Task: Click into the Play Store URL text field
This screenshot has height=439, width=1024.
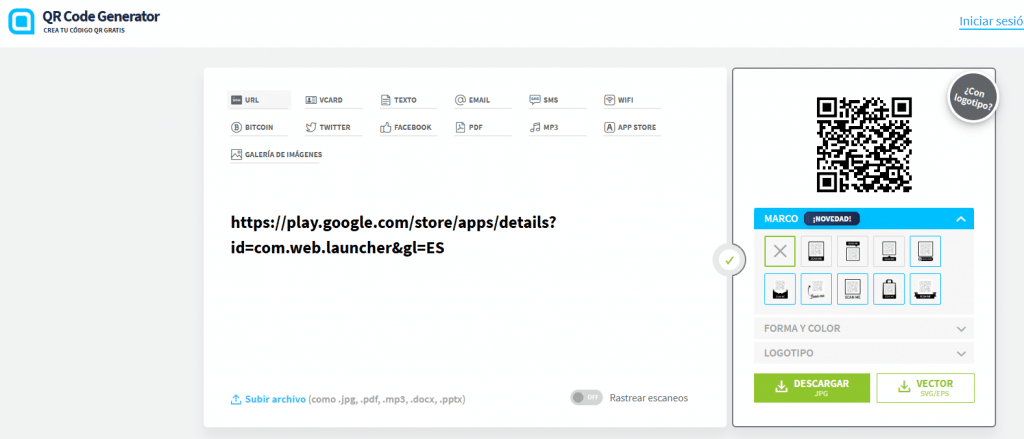Action: tap(394, 235)
